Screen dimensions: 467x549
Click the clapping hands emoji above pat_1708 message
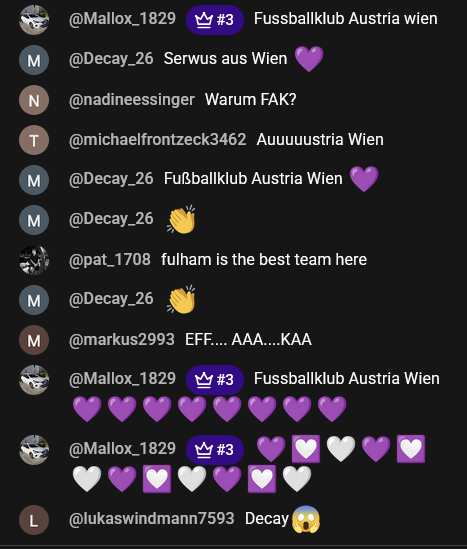tap(181, 219)
